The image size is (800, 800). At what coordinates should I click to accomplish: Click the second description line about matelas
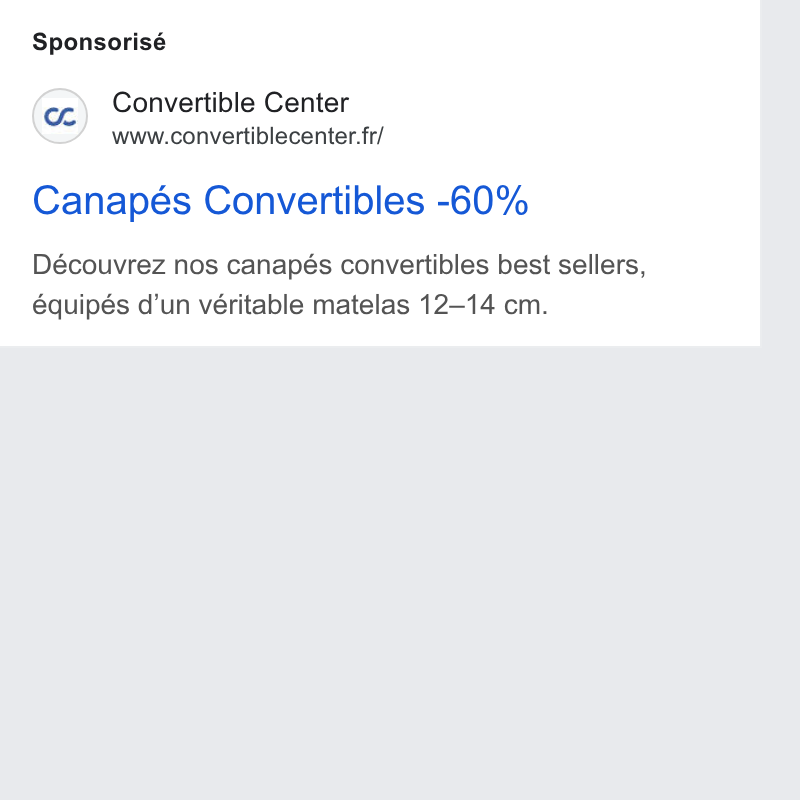290,305
